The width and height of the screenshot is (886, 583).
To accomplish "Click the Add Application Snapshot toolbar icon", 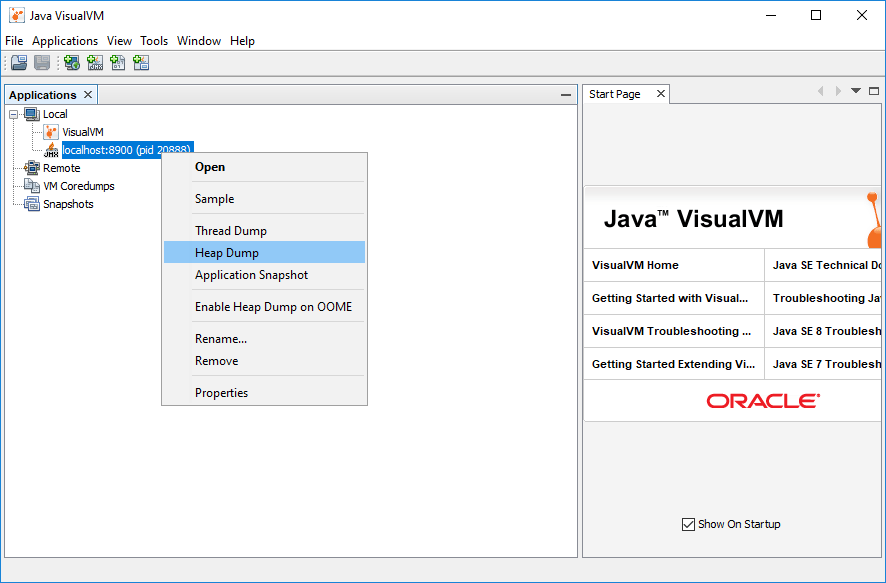I will [141, 62].
